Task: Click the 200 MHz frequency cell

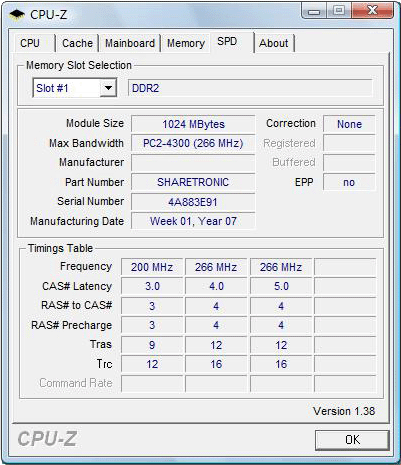Action: tap(152, 267)
